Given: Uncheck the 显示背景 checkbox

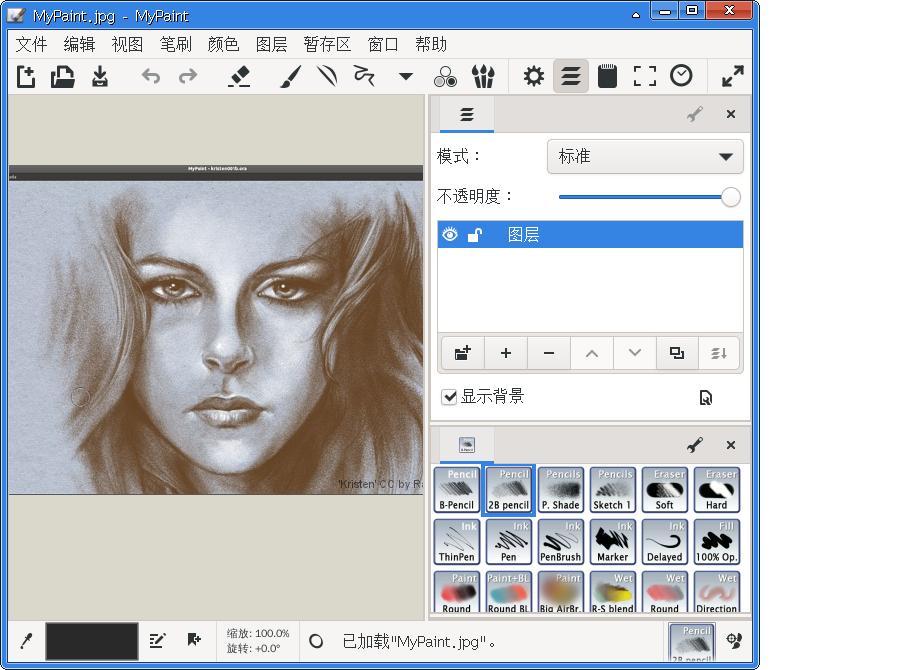Looking at the screenshot, I should (x=450, y=397).
